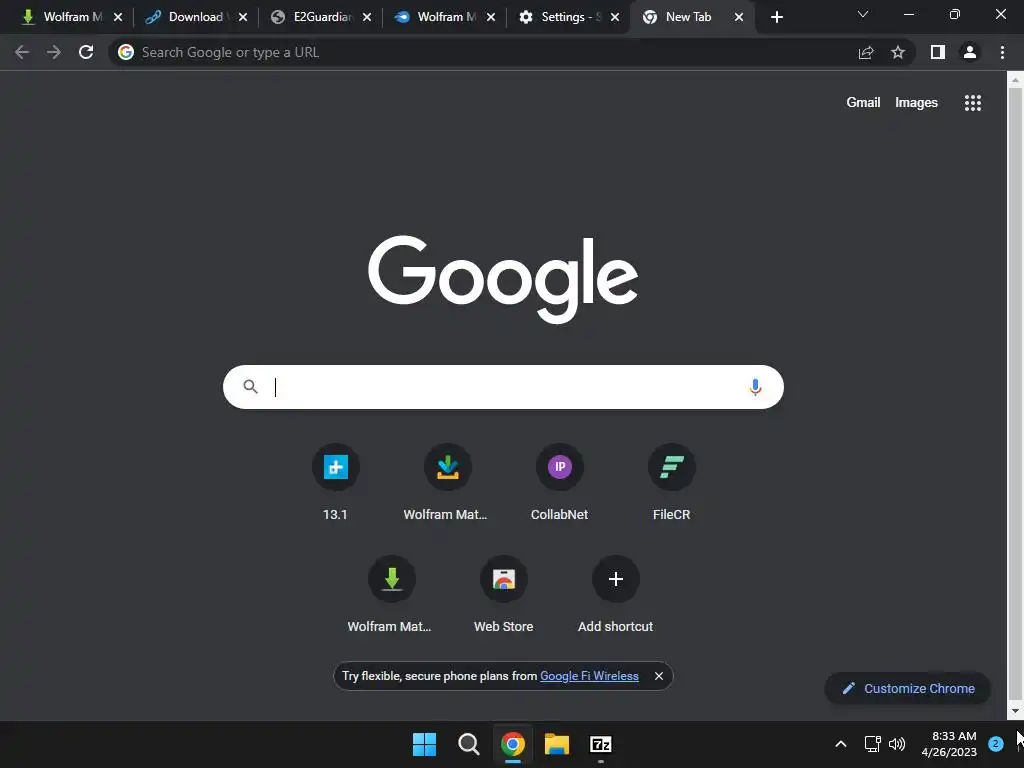Open the notifications badge showing 2
Viewport: 1024px width, 768px height.
[995, 743]
